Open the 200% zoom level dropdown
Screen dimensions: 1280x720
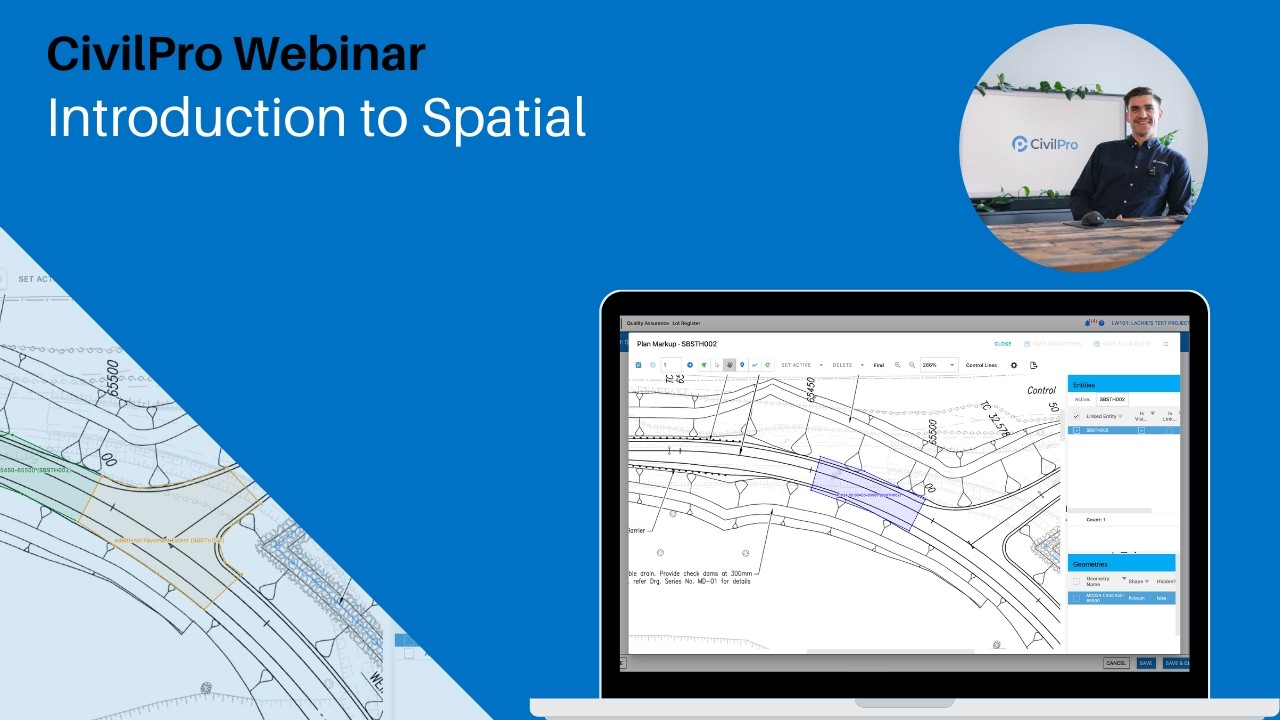939,365
